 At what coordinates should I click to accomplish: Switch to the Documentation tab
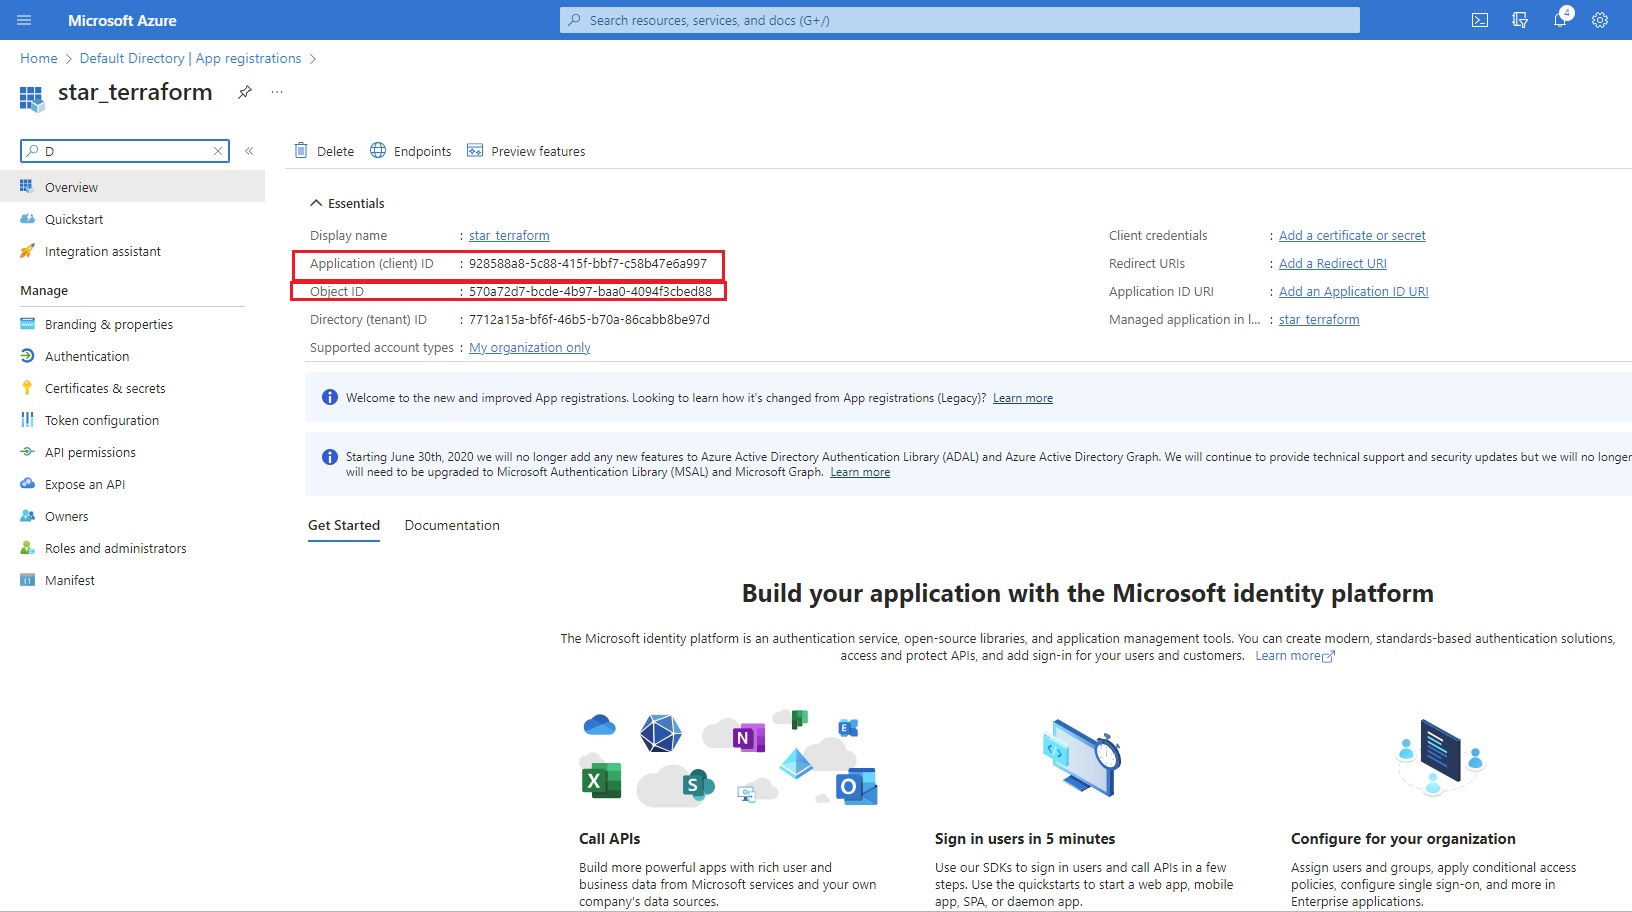click(452, 525)
